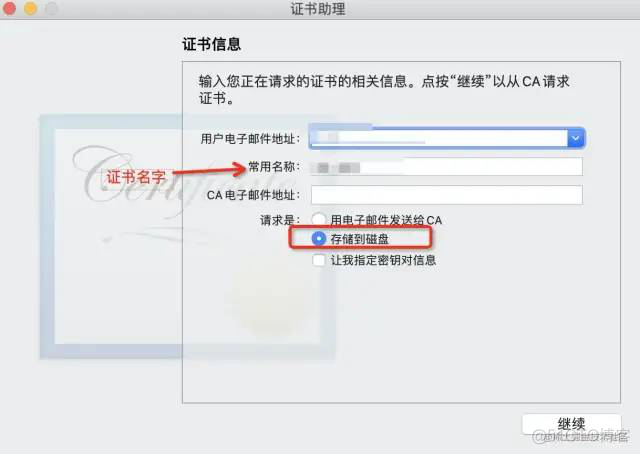Click the 常用名称 label
This screenshot has width=640, height=454.
(x=274, y=167)
